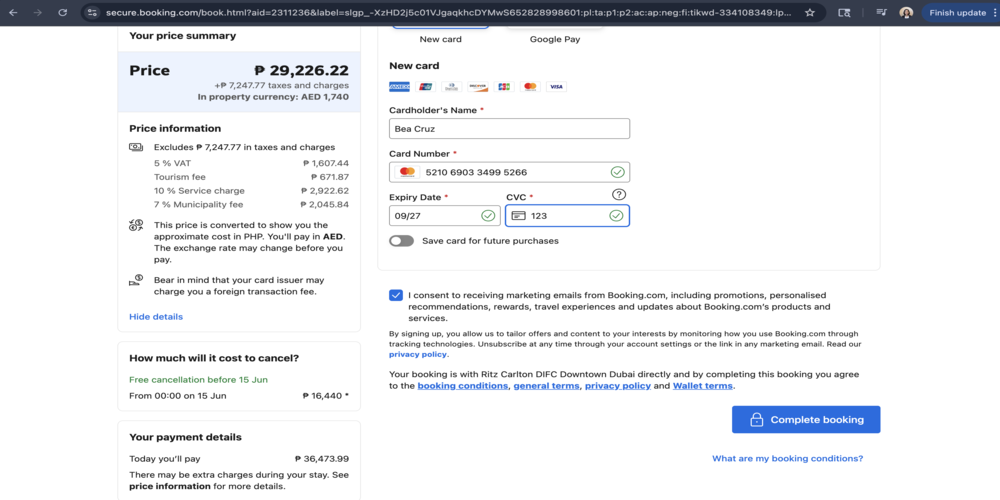Open the general terms link
This screenshot has height=500, width=1000.
click(547, 386)
